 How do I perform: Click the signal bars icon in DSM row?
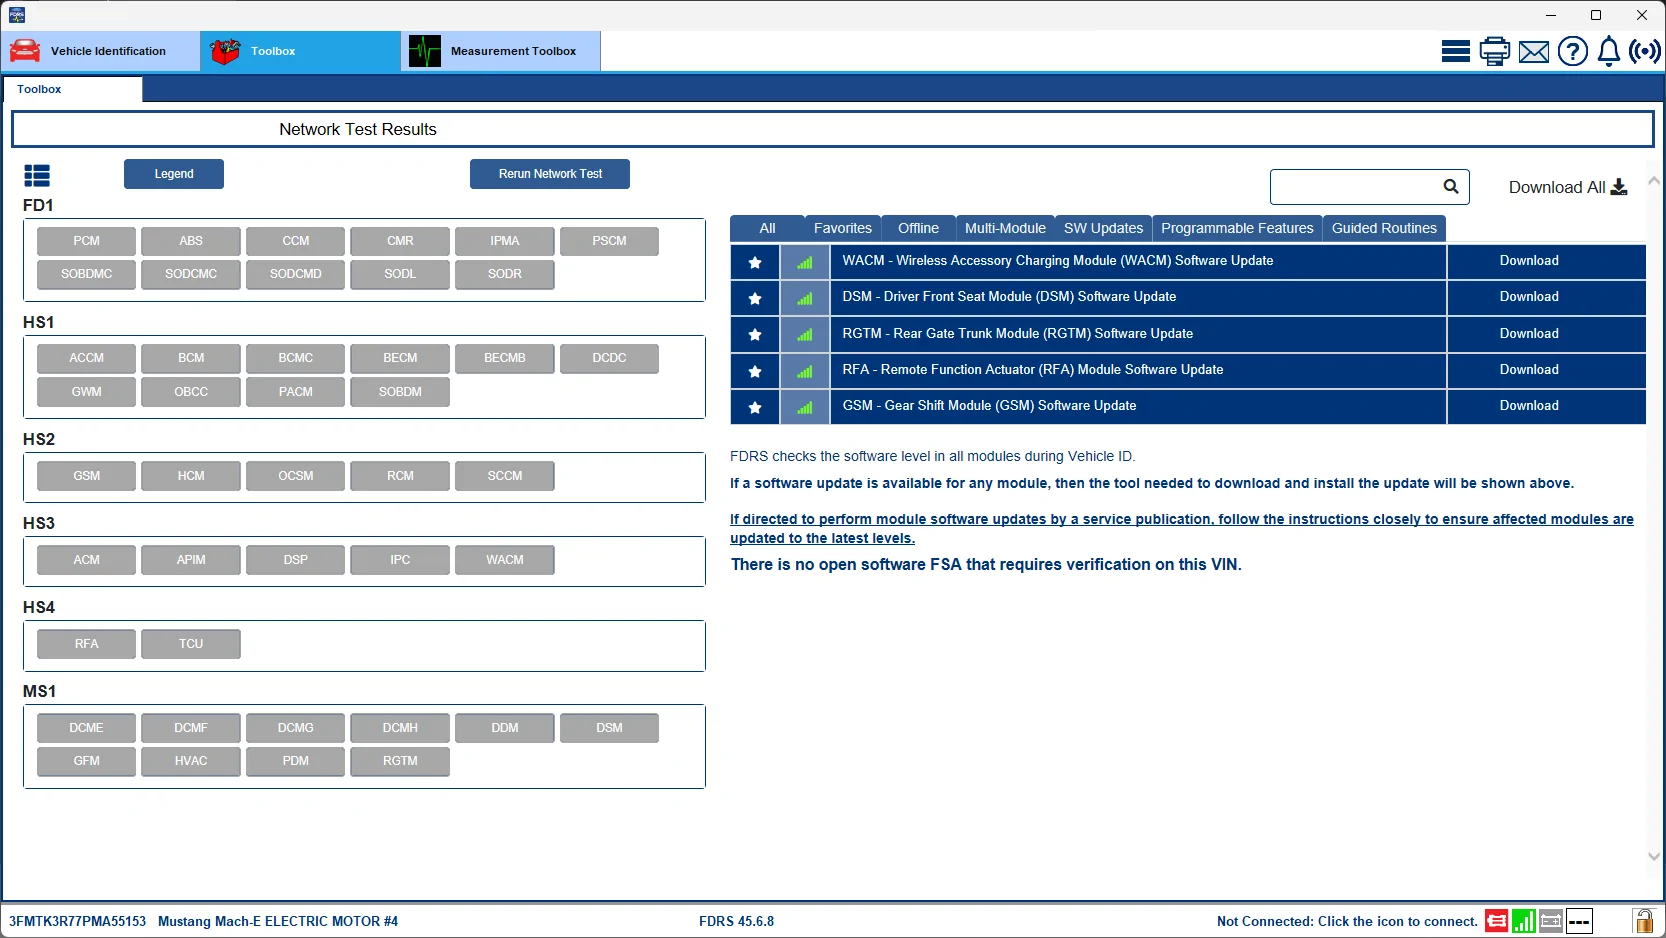click(805, 298)
